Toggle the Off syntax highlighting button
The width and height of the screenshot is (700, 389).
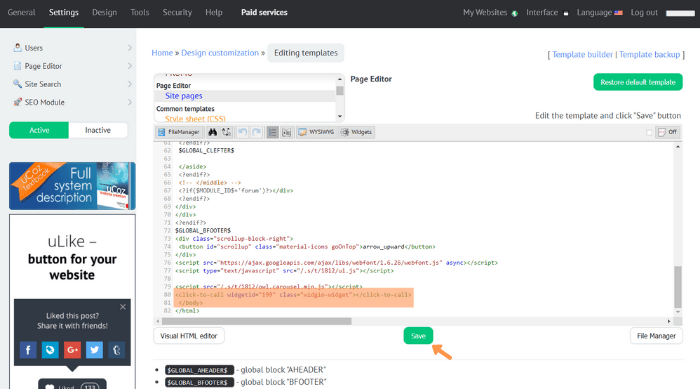coord(668,132)
